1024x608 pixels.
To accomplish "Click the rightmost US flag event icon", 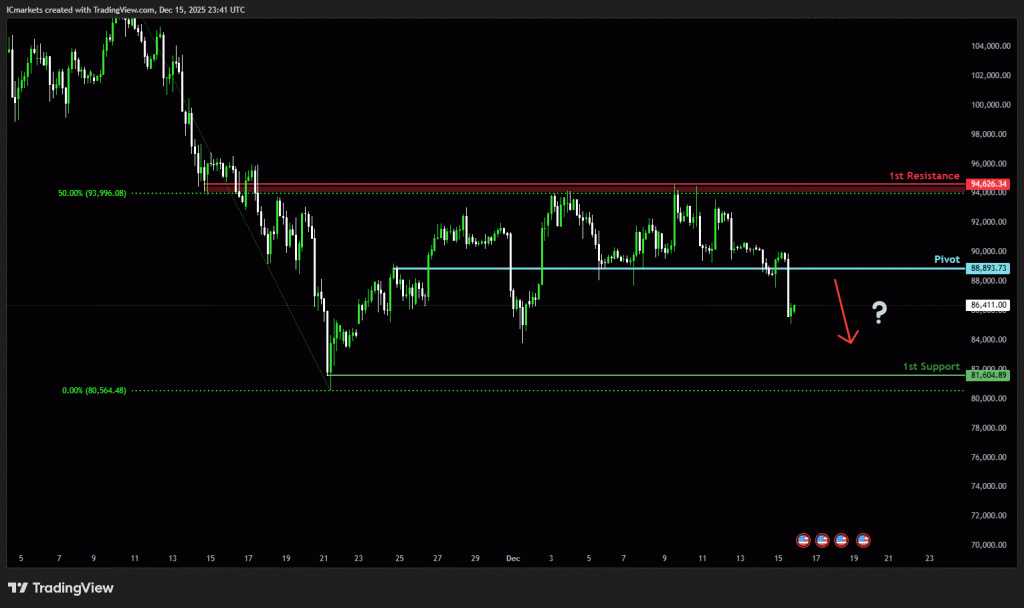I will [x=863, y=540].
